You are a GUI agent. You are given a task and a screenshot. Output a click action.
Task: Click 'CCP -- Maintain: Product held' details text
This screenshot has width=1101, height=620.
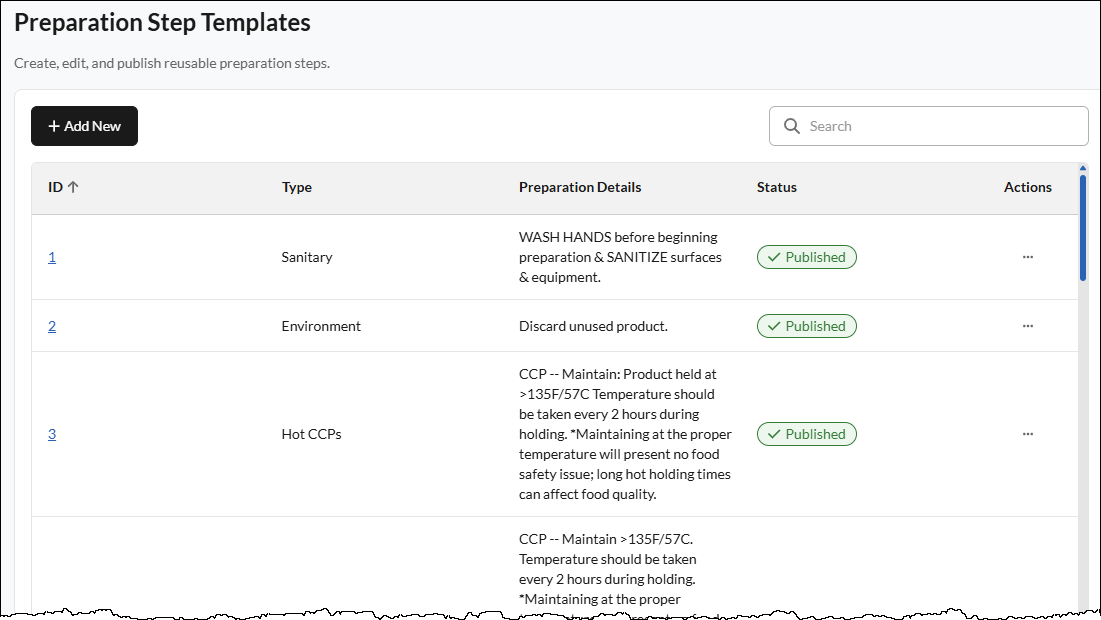pyautogui.click(x=617, y=374)
